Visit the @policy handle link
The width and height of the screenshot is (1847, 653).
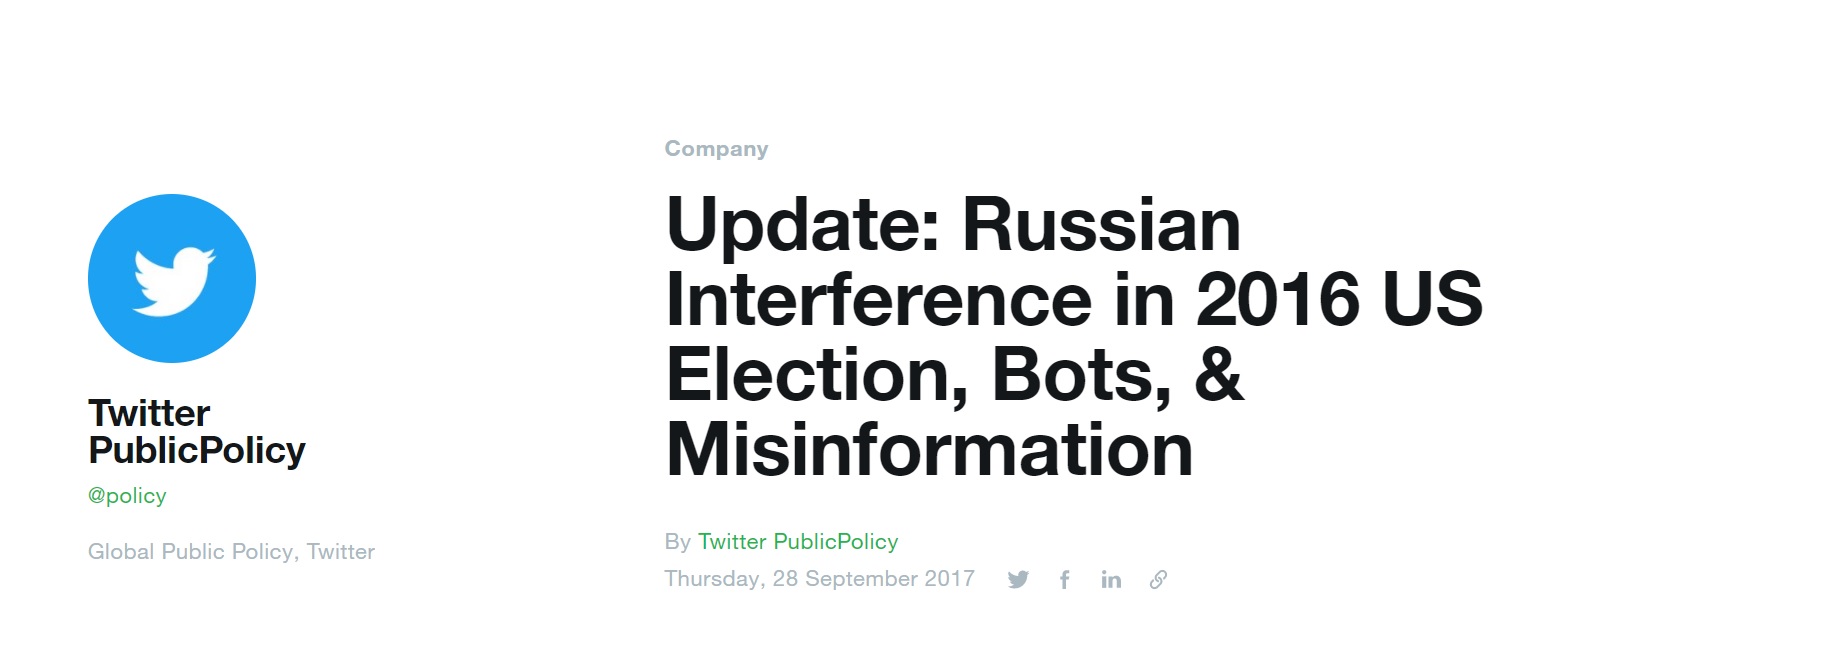tap(127, 496)
